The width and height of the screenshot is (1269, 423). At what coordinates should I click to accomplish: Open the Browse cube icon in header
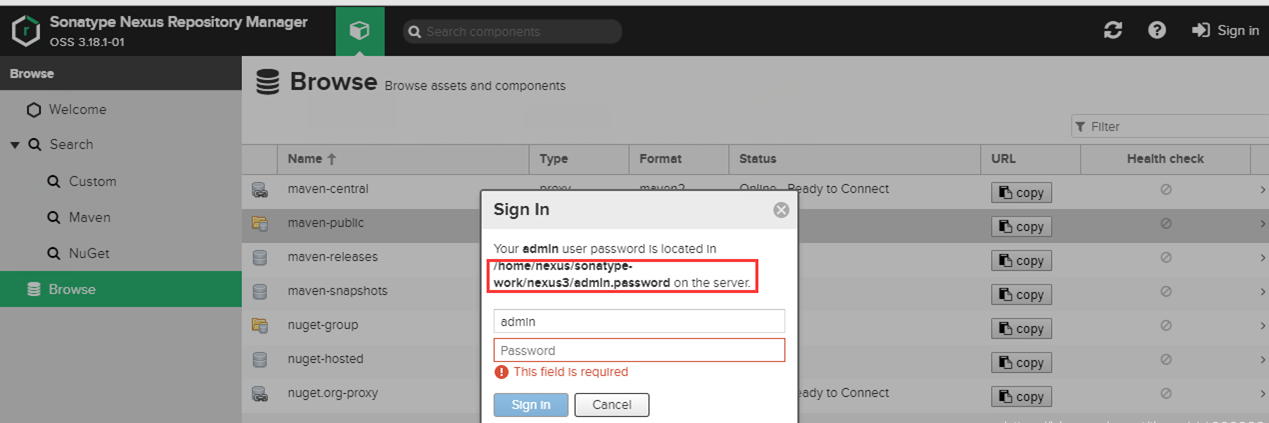360,31
